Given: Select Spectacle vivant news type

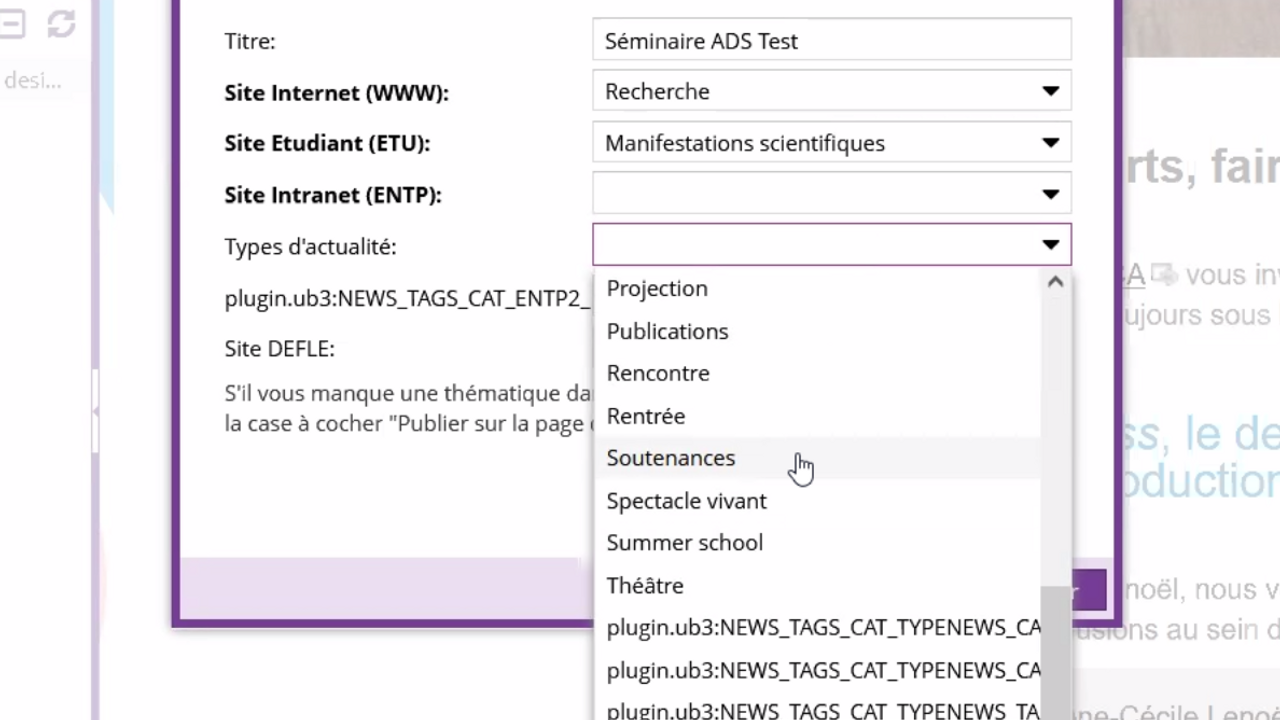Looking at the screenshot, I should (x=686, y=501).
